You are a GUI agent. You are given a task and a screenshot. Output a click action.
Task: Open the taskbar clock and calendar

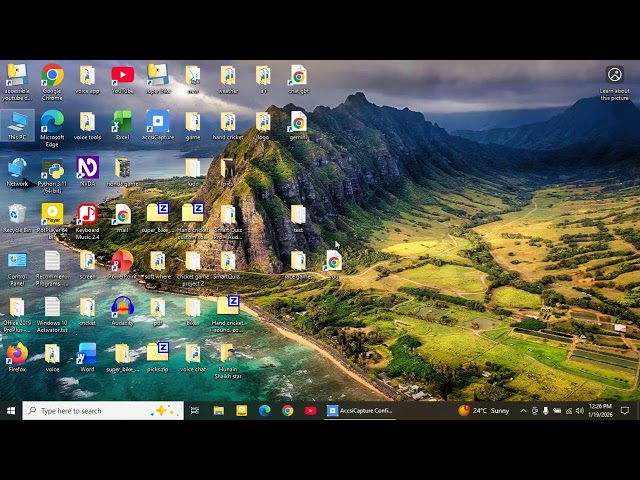(600, 411)
